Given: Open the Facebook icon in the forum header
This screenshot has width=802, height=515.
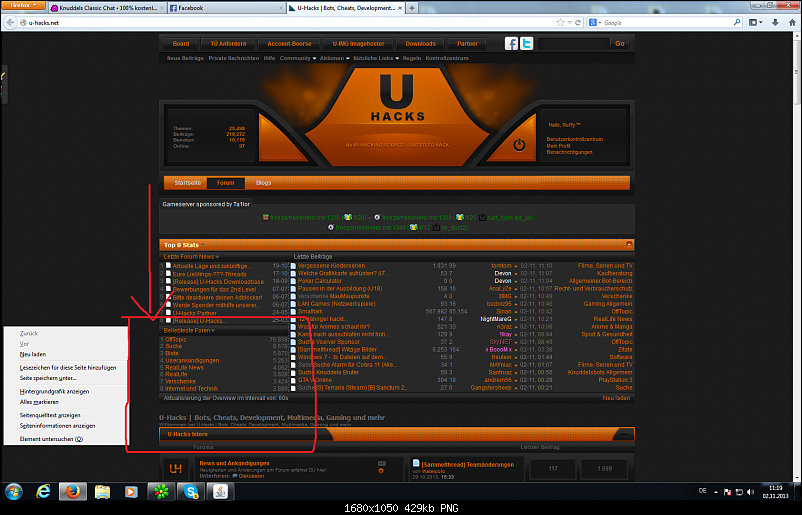Looking at the screenshot, I should pos(511,43).
